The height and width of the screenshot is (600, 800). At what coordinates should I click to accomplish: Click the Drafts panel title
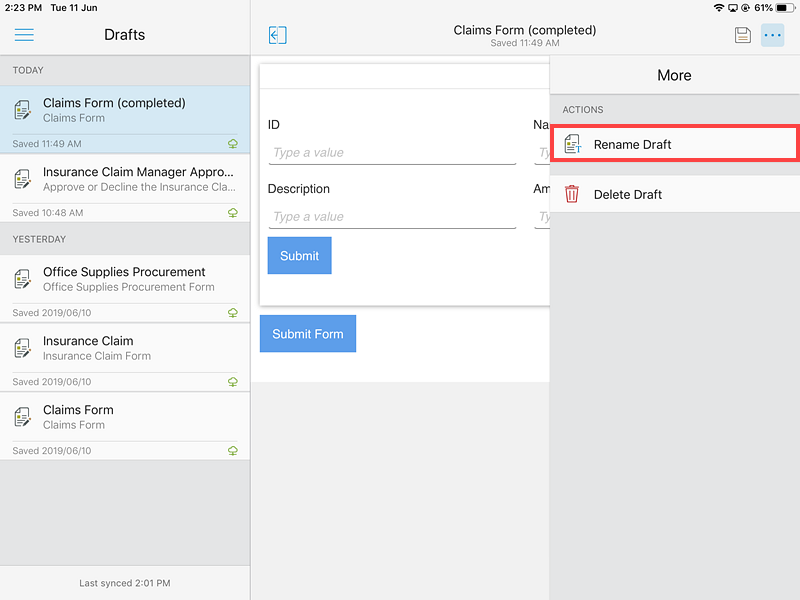[x=124, y=35]
